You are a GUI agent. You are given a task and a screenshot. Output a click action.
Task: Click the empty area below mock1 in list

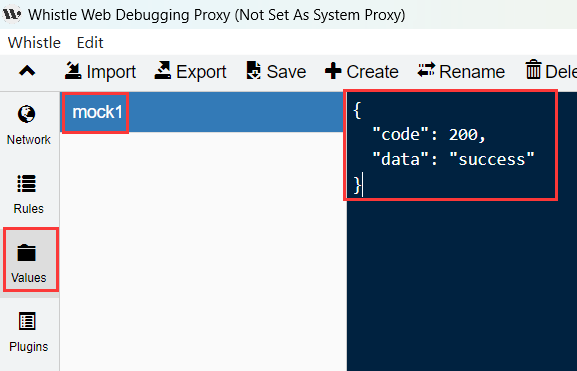[203, 250]
